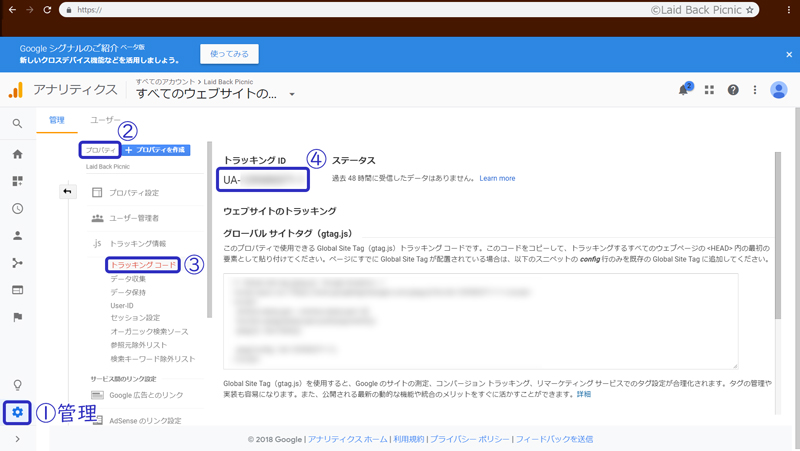Open Behavior icon in sidebar

pos(17,290)
